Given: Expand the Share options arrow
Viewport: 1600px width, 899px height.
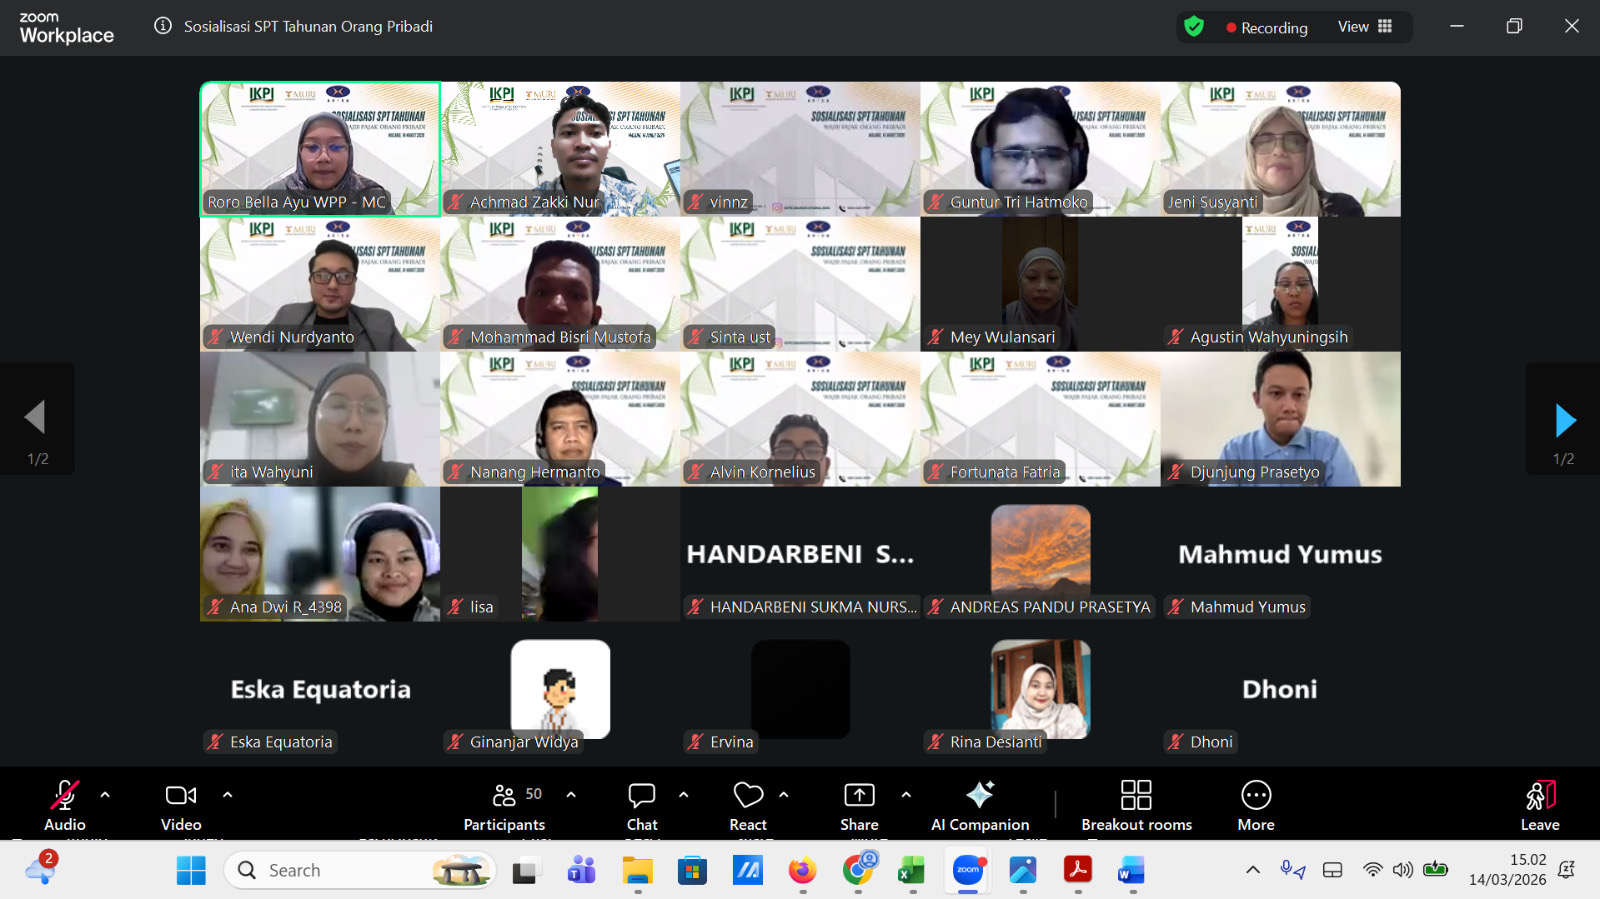Looking at the screenshot, I should coord(906,795).
